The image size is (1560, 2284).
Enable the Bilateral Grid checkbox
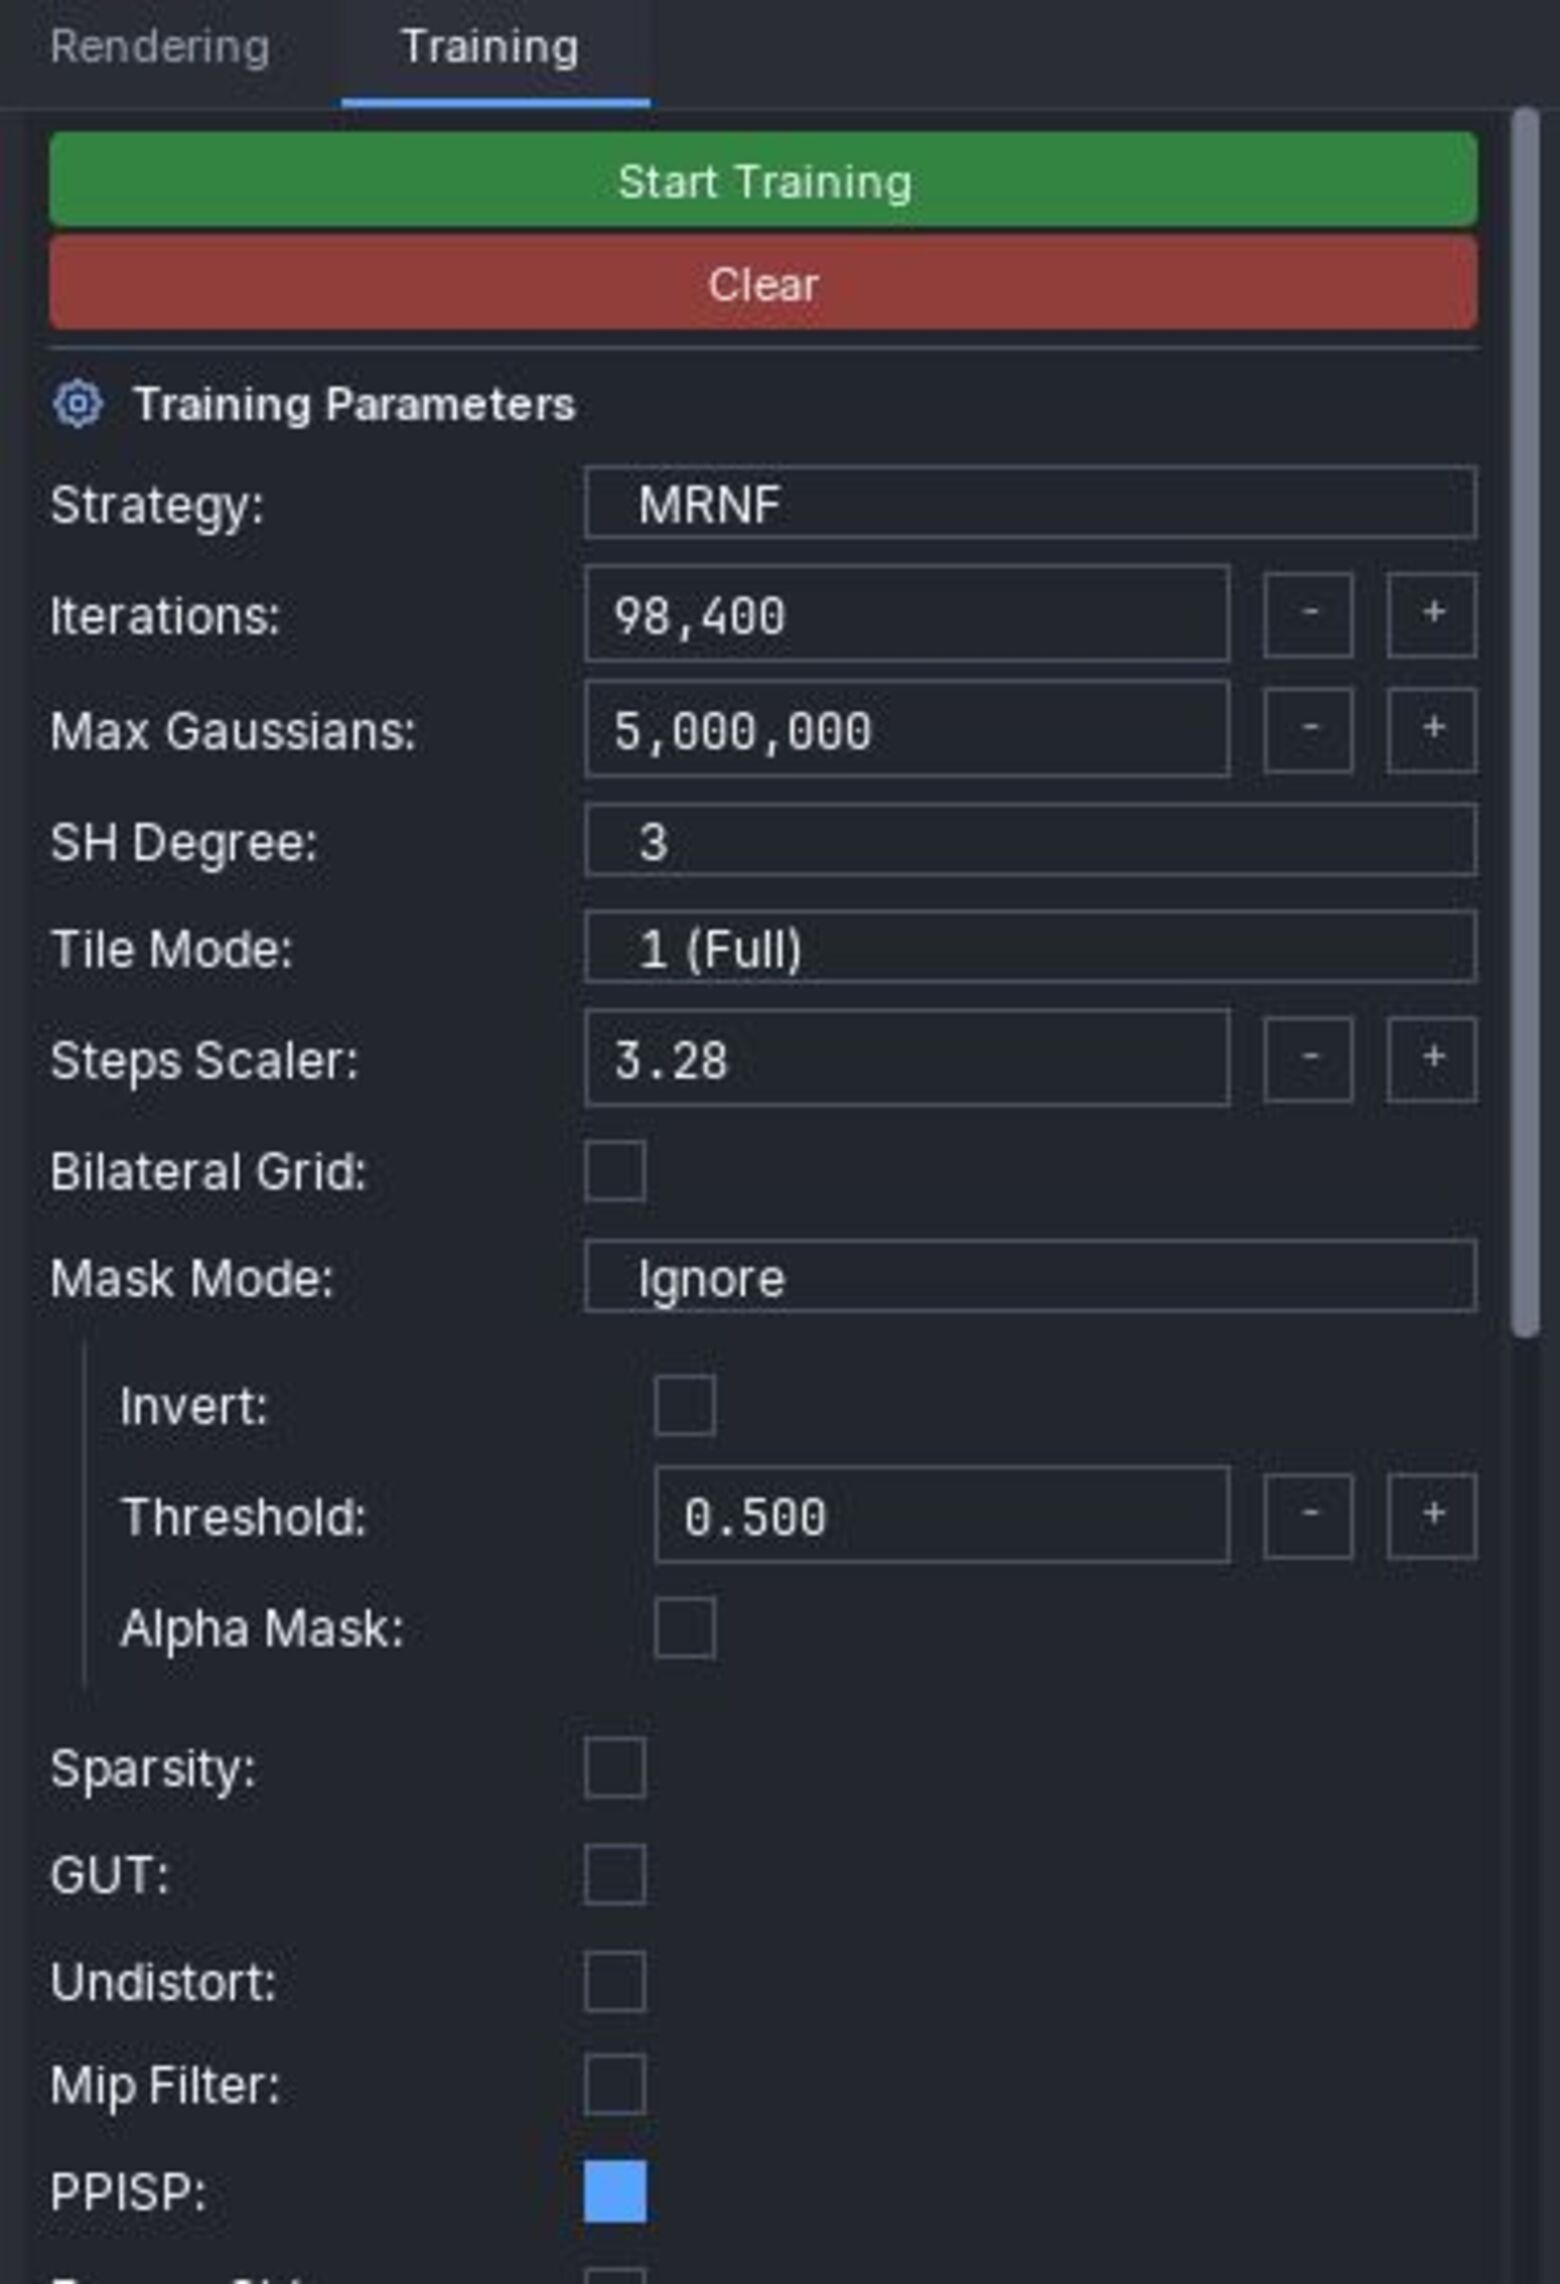(x=614, y=1170)
